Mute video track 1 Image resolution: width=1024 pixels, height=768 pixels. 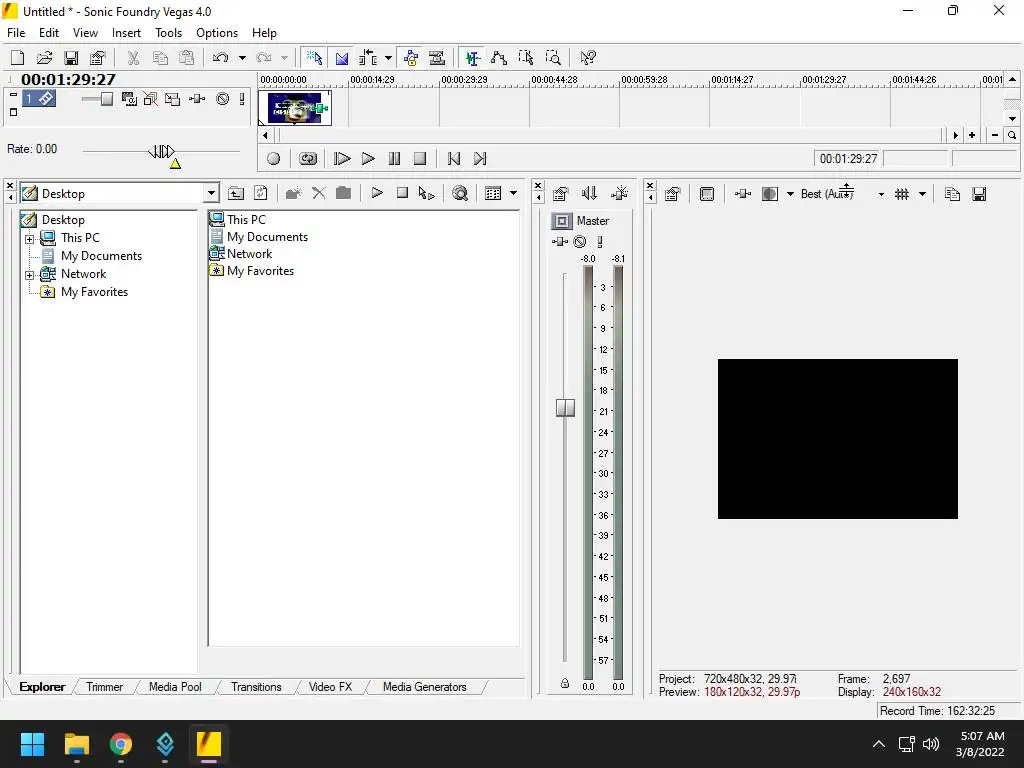pos(223,99)
